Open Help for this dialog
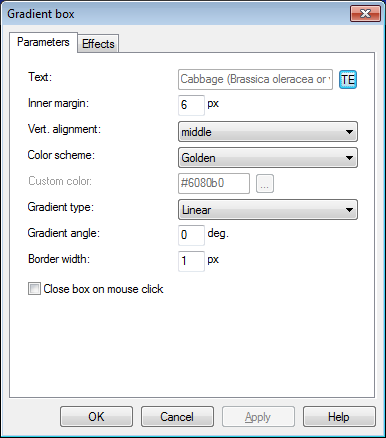The height and width of the screenshot is (438, 386). tap(339, 417)
